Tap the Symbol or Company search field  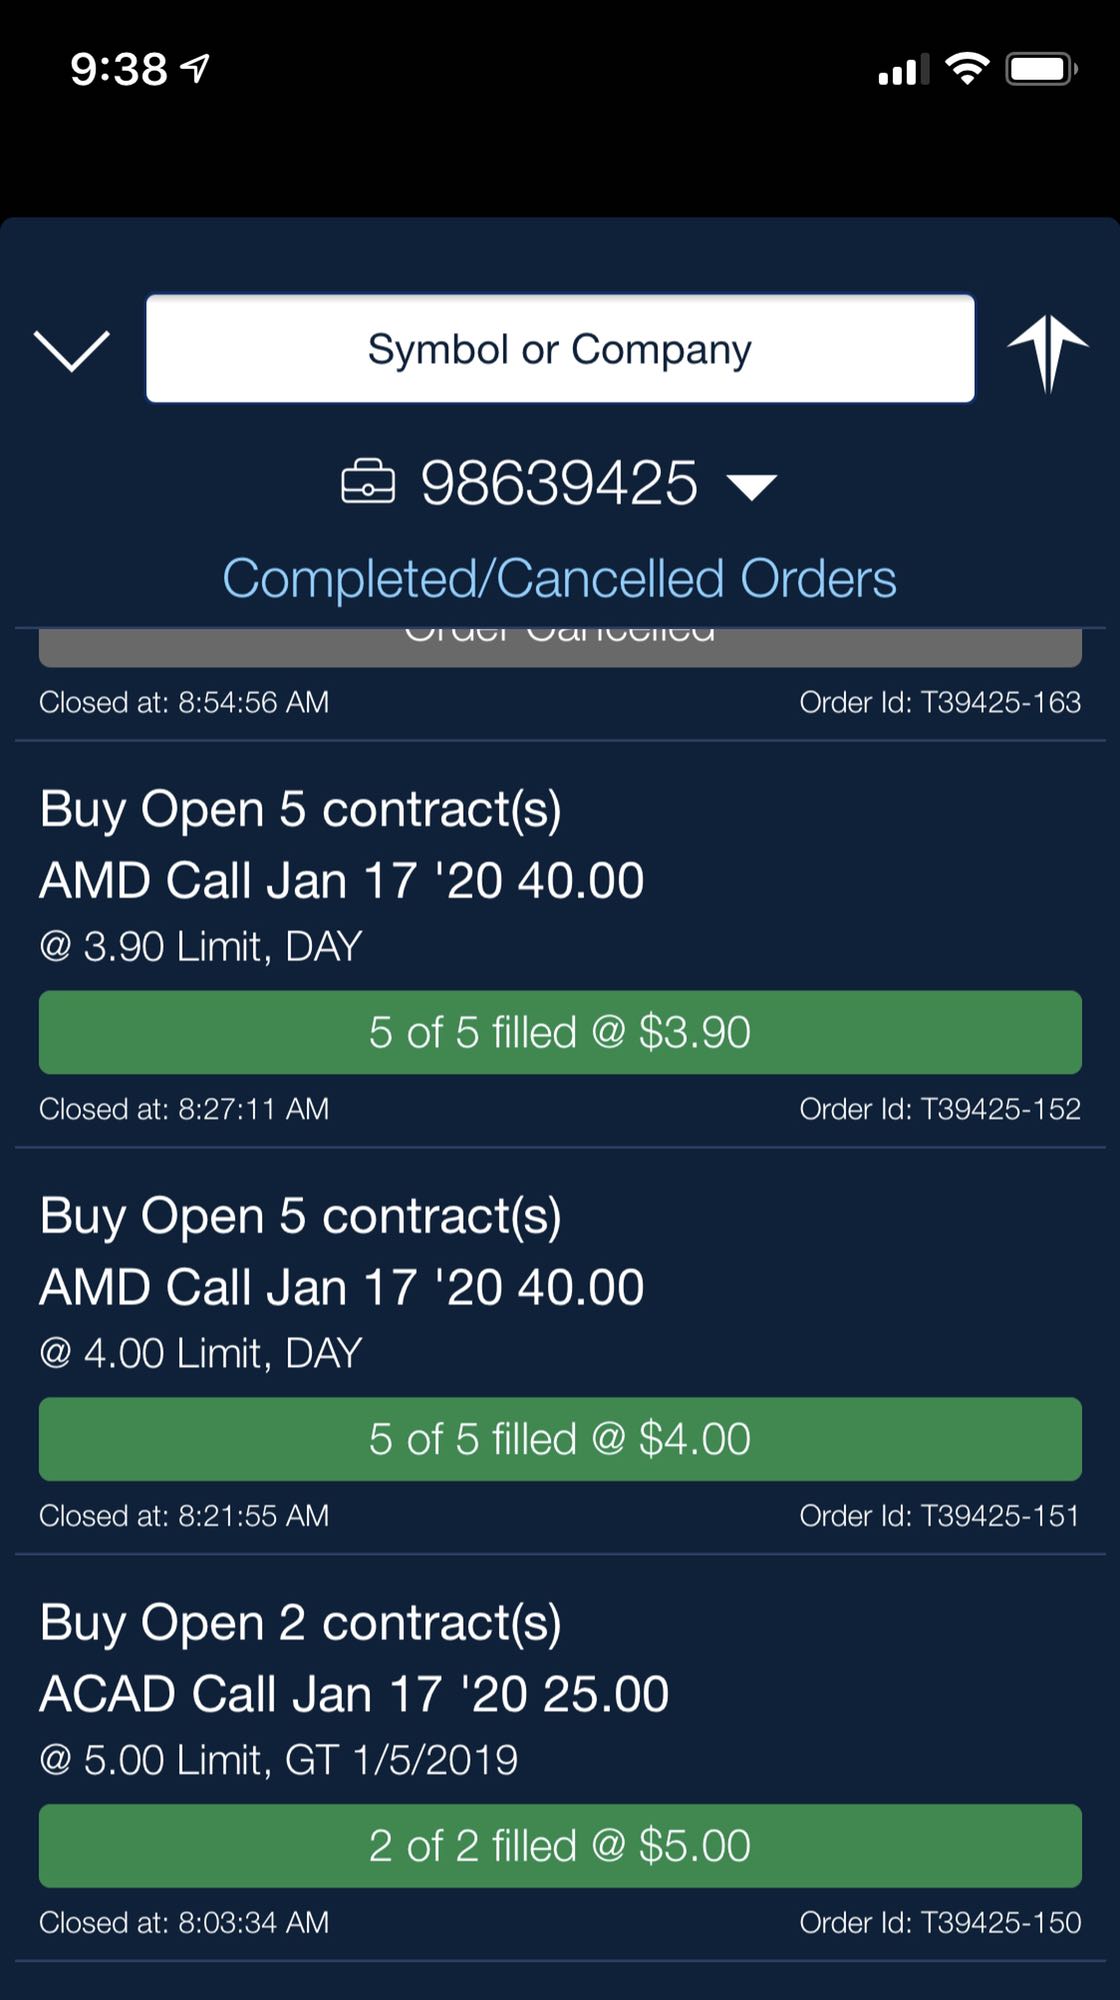pos(560,349)
